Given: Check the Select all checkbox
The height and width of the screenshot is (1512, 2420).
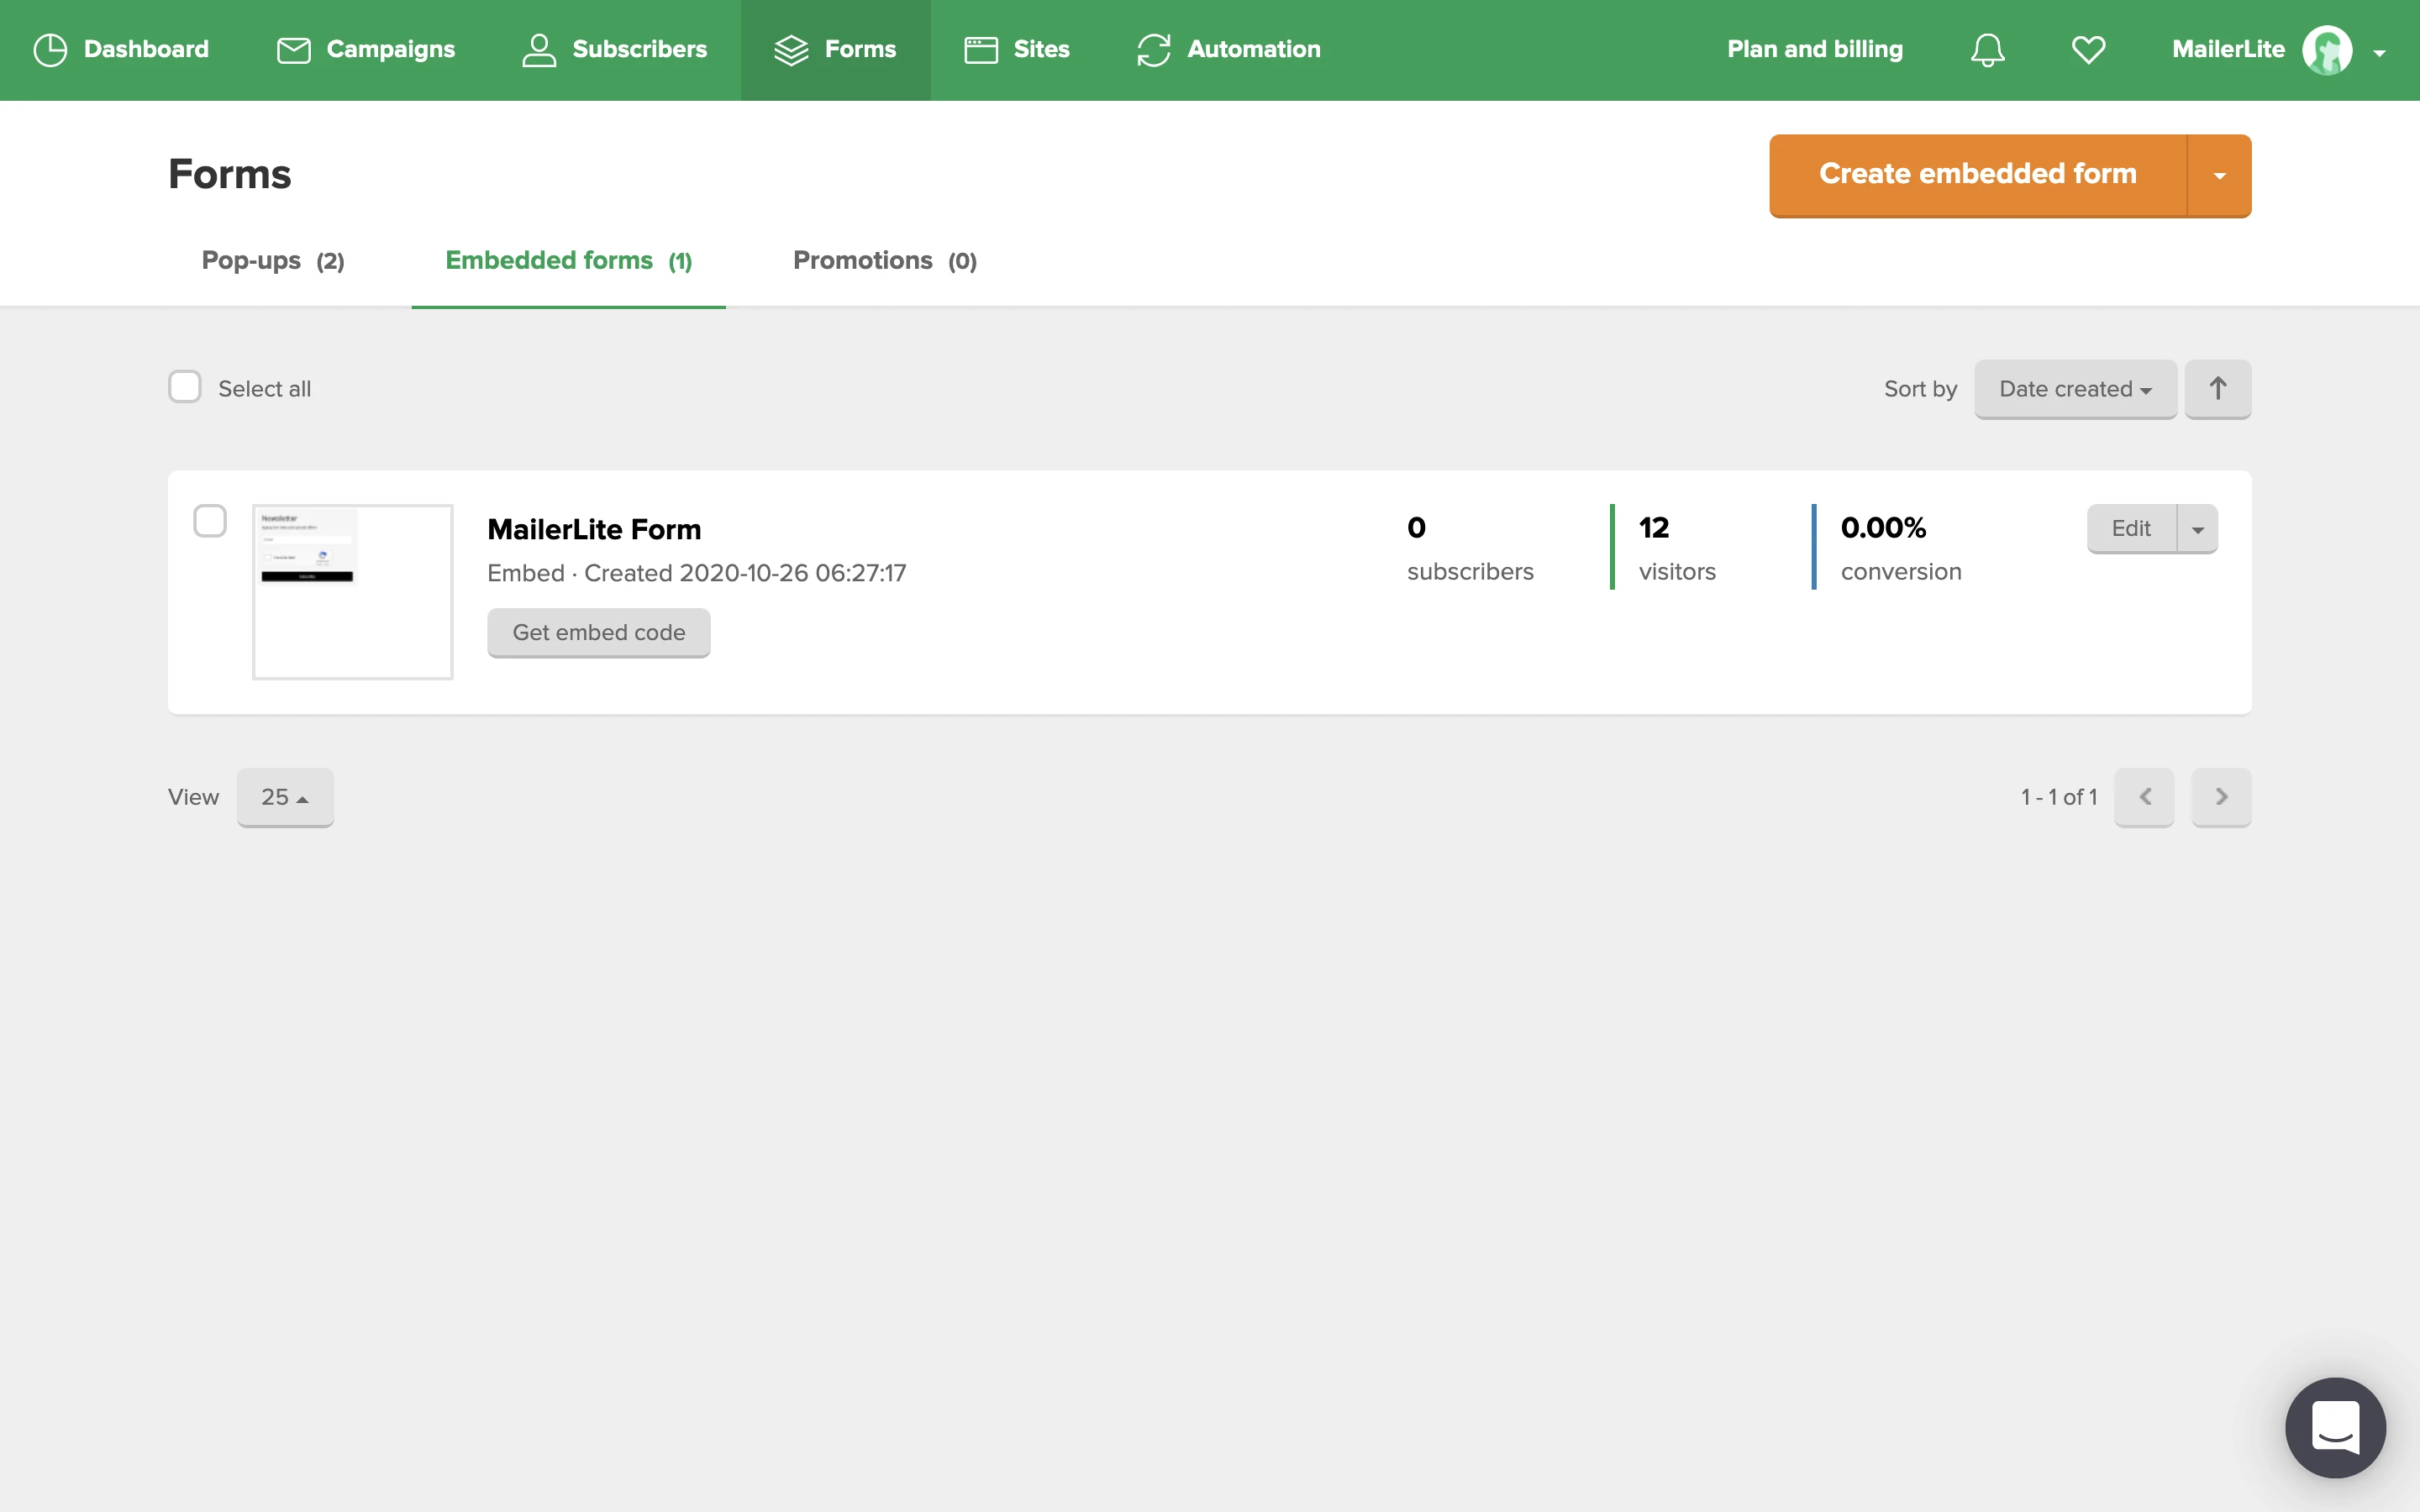Looking at the screenshot, I should (x=185, y=387).
